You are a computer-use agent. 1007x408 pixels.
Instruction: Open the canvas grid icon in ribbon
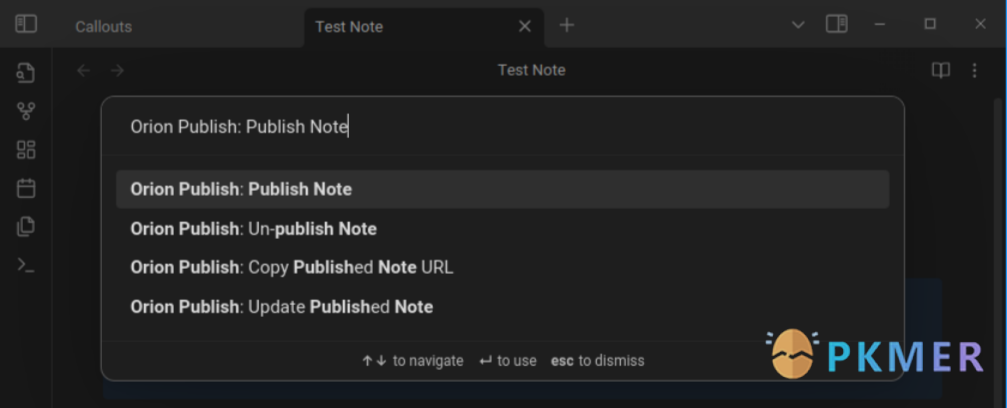click(x=26, y=150)
